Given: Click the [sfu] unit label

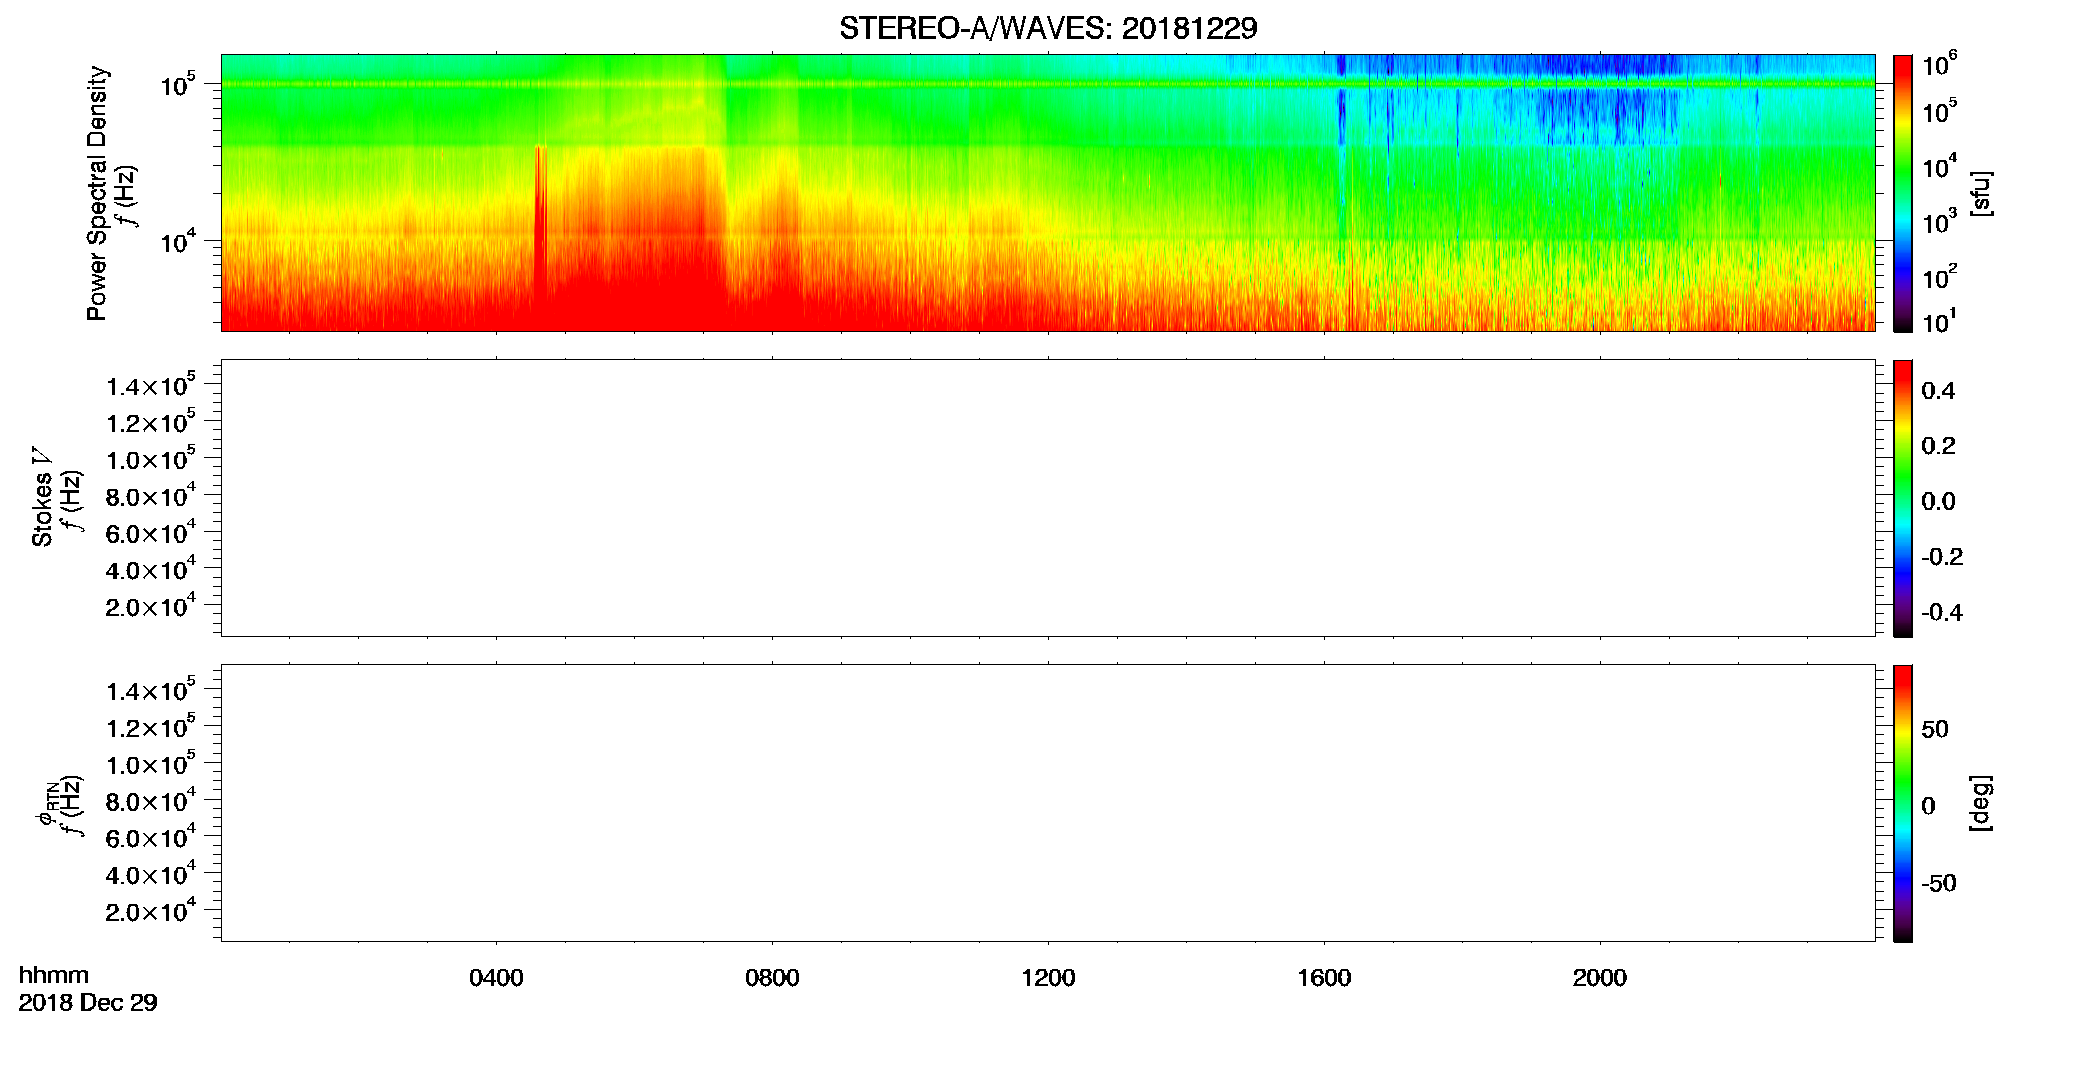Looking at the screenshot, I should (1981, 193).
